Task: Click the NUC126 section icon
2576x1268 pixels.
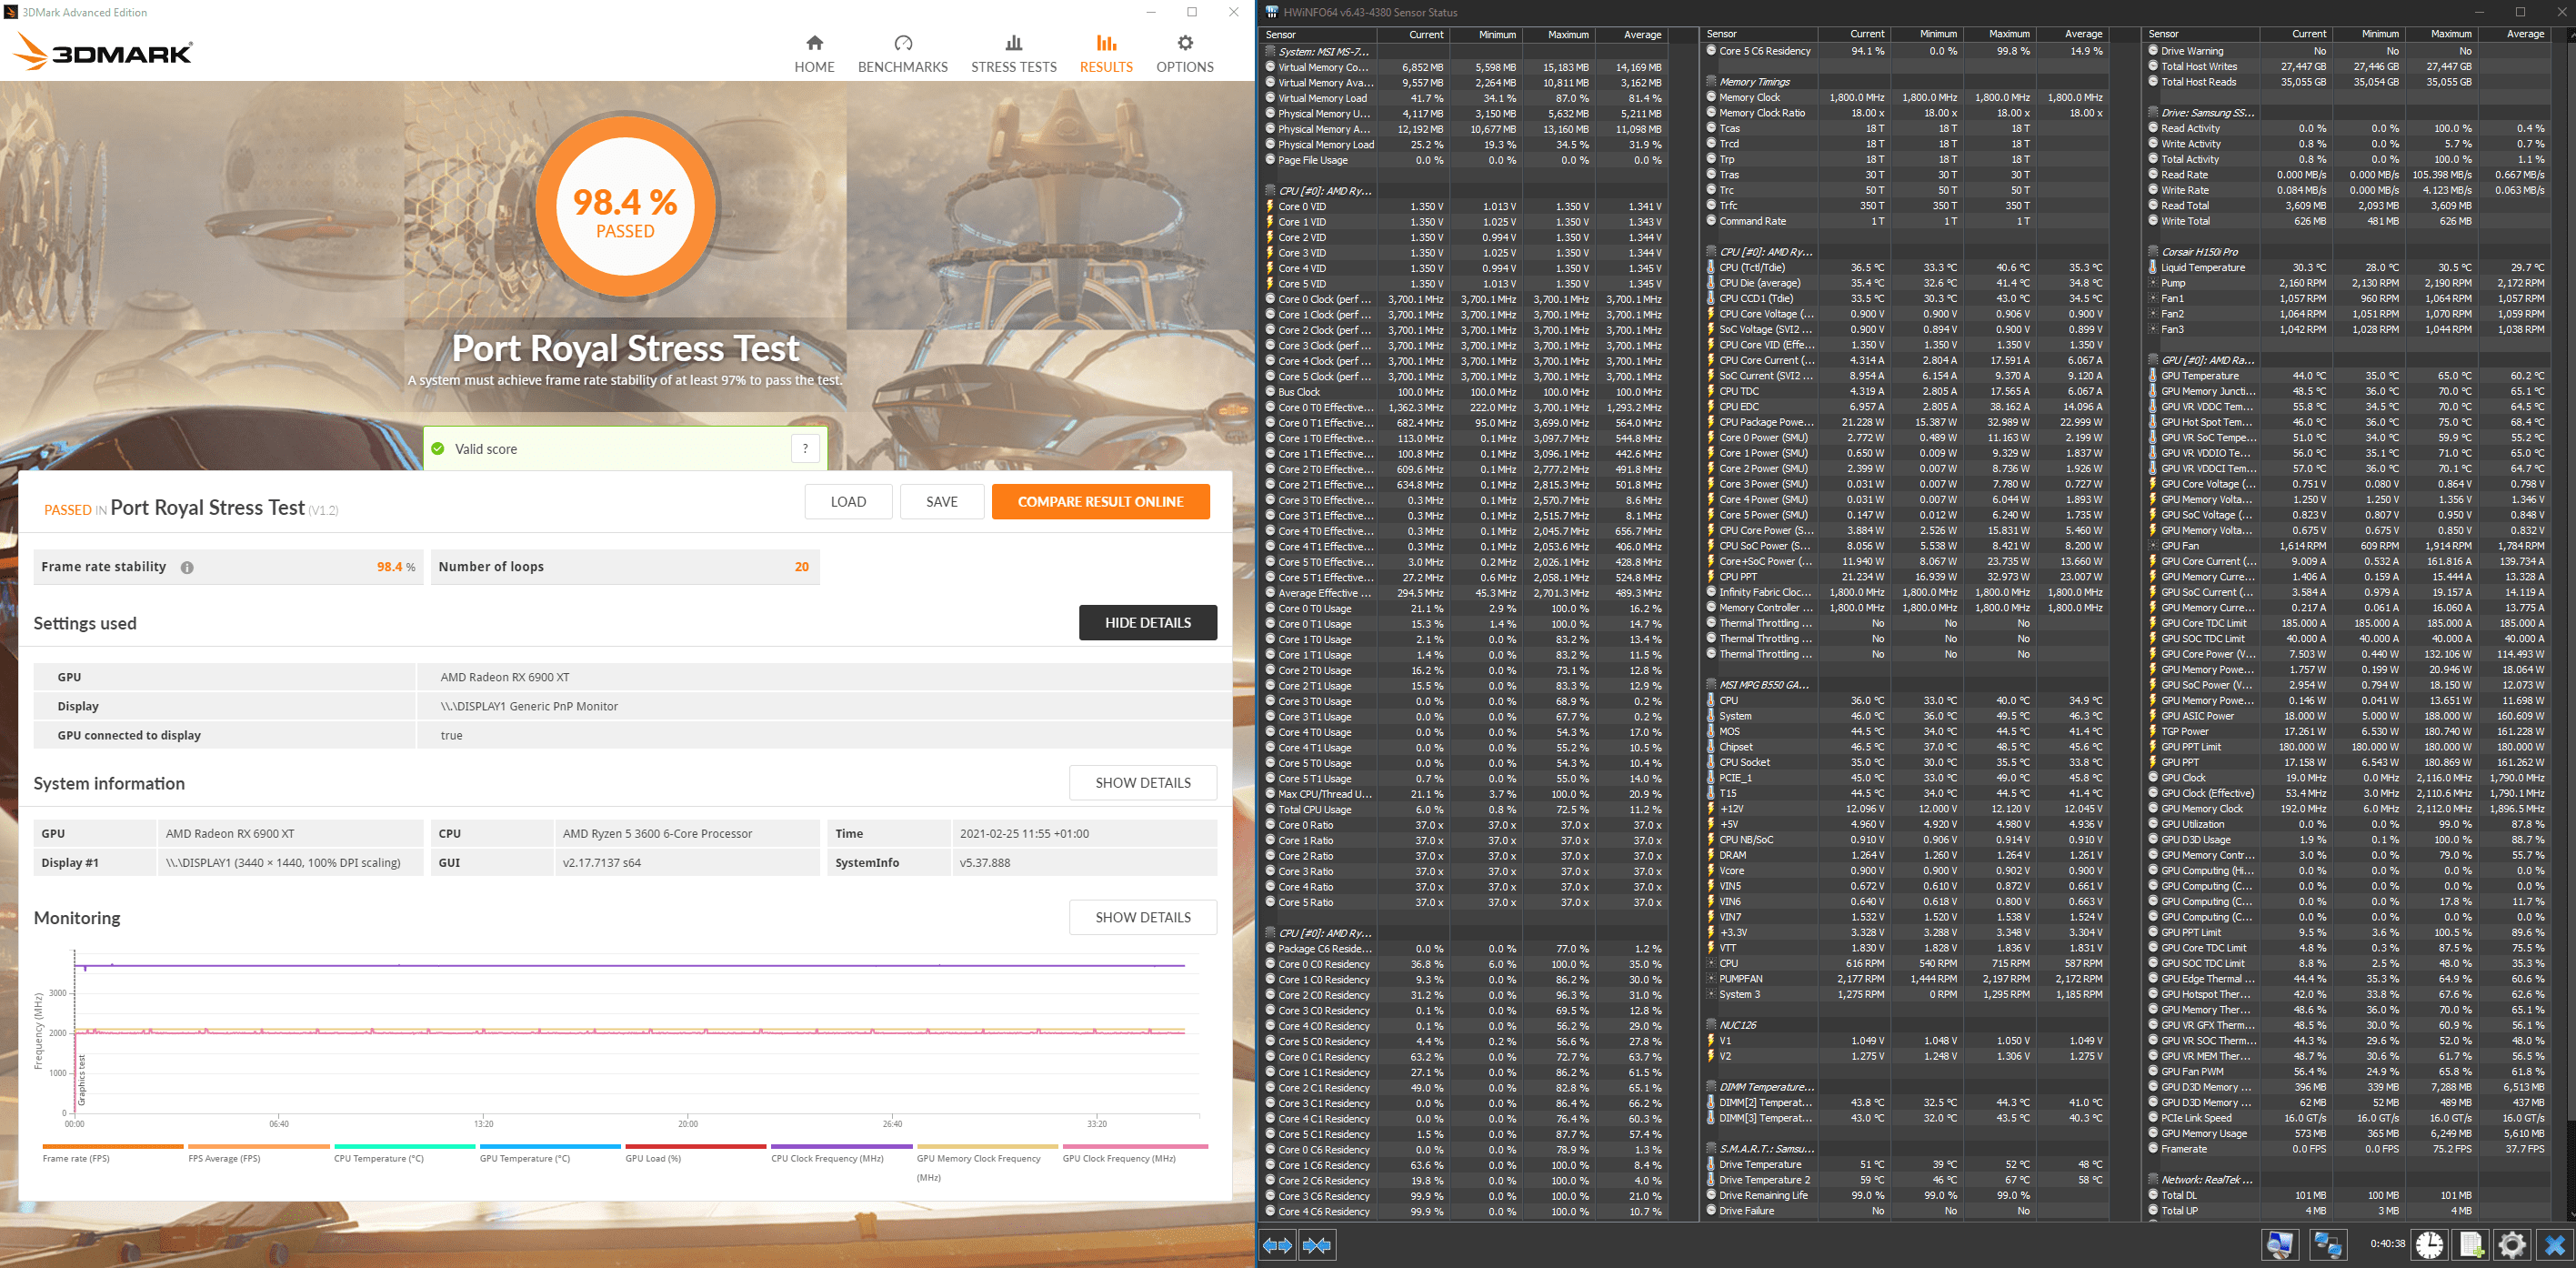Action: coord(1711,1025)
